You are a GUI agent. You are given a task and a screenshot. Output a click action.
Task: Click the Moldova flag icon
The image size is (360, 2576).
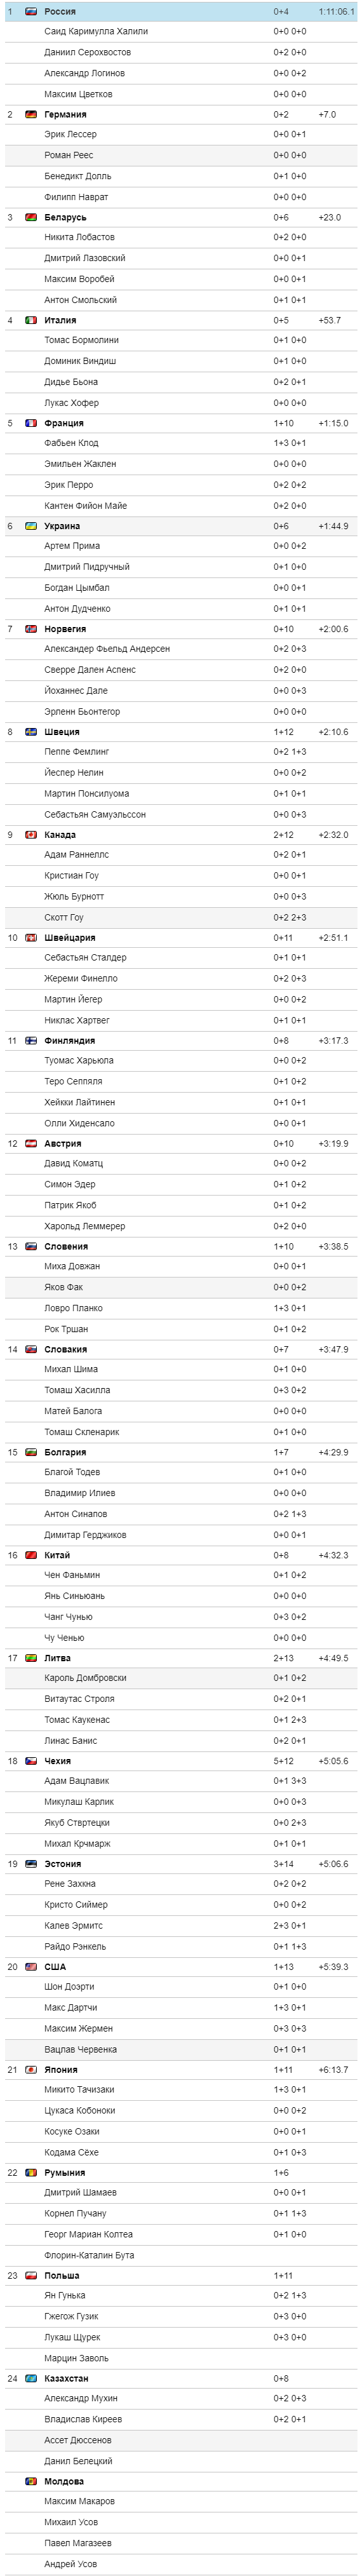(31, 2481)
